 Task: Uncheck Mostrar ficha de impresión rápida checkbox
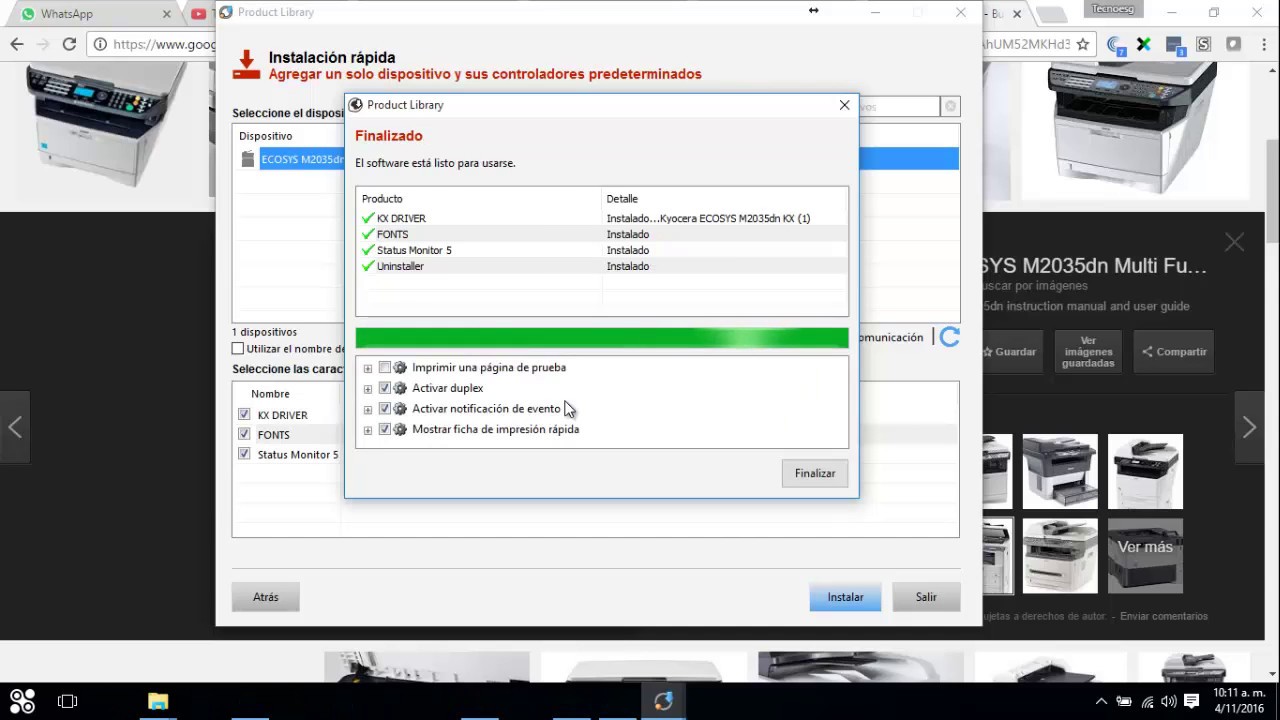pos(385,429)
